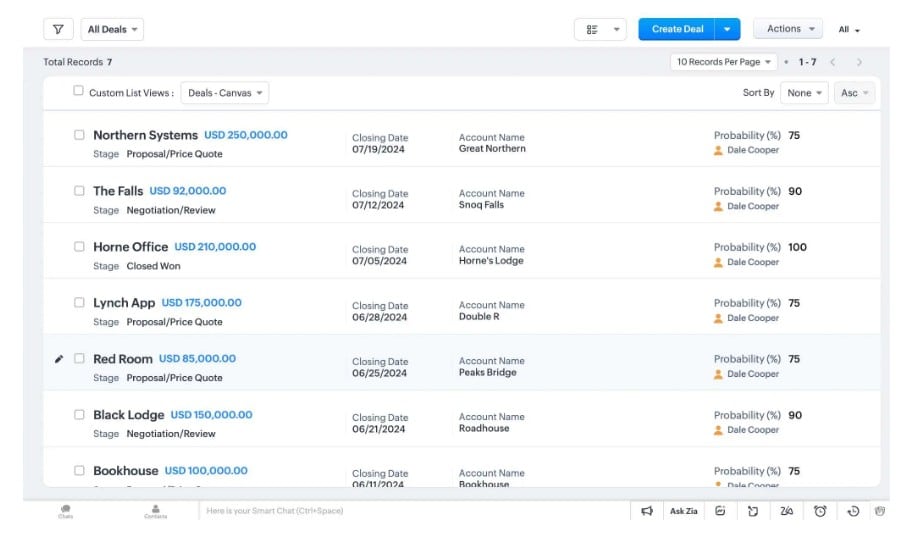
Task: Open the Deals - Canvas list view dropdown
Action: point(225,93)
